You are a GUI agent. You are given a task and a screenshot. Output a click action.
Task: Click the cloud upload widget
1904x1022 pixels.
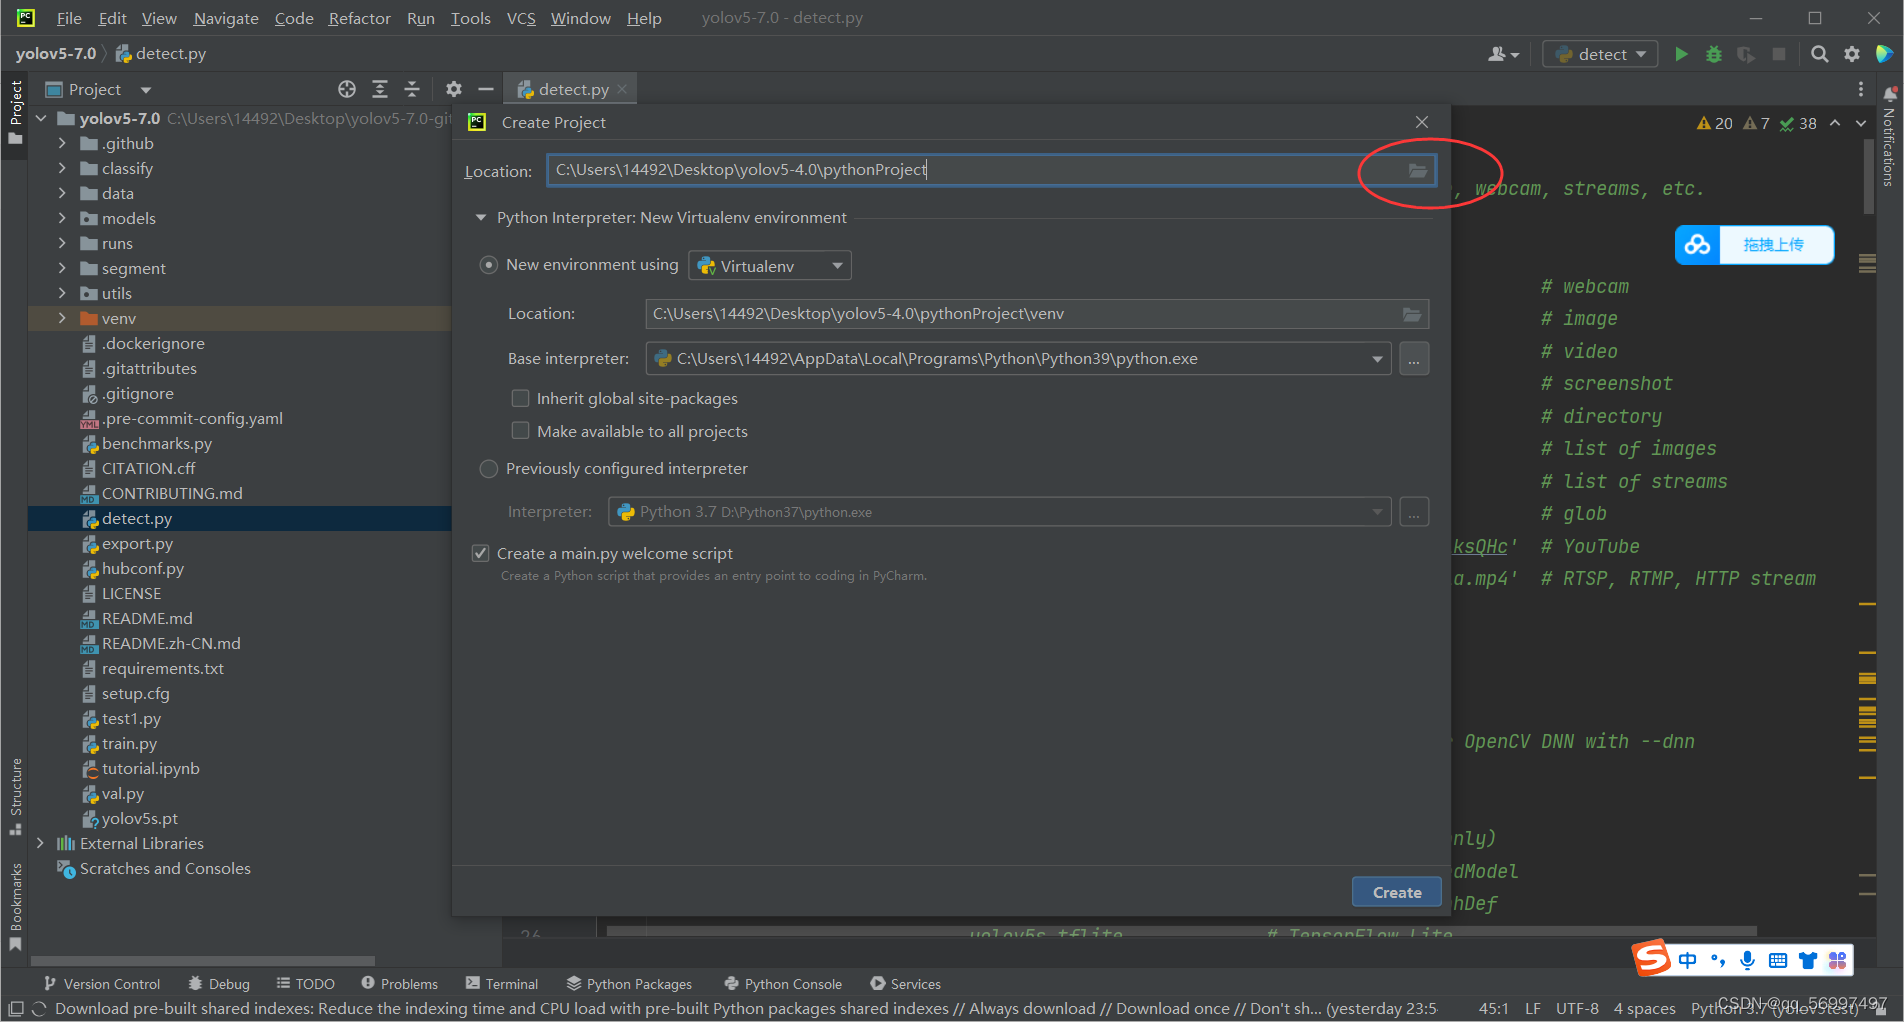pyautogui.click(x=1755, y=245)
